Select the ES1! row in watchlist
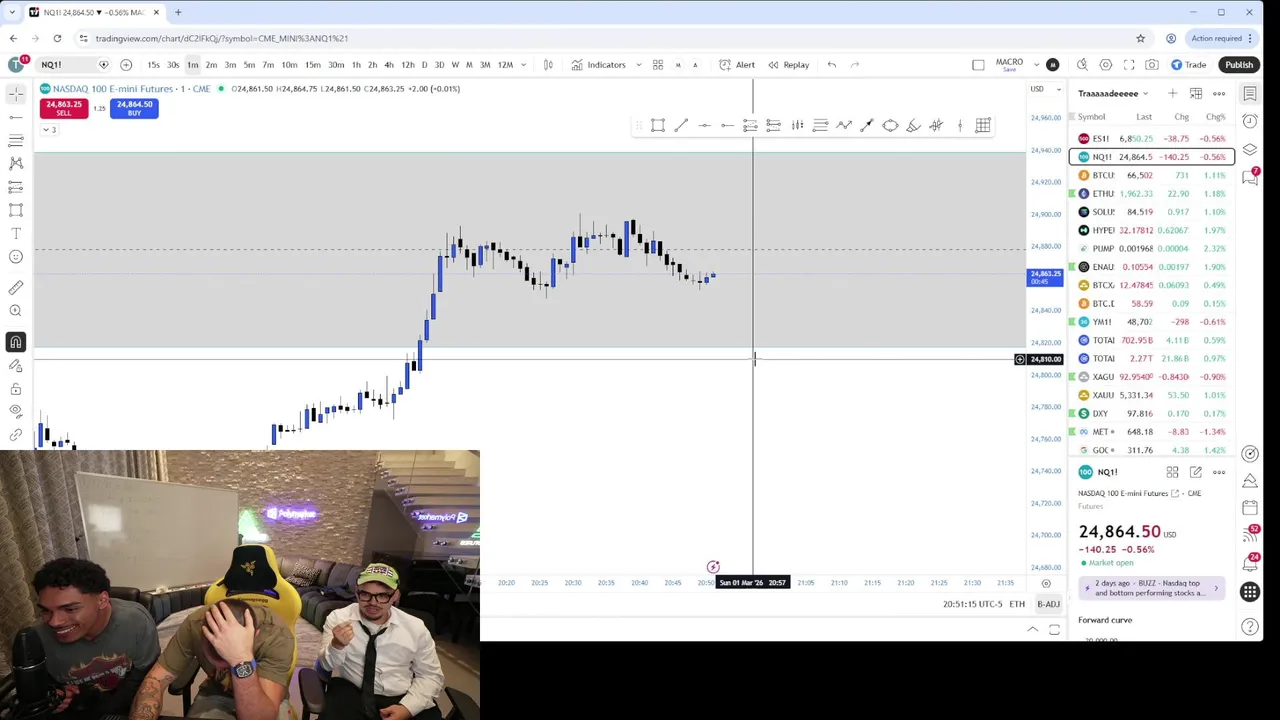This screenshot has height=720, width=1280. (1152, 138)
